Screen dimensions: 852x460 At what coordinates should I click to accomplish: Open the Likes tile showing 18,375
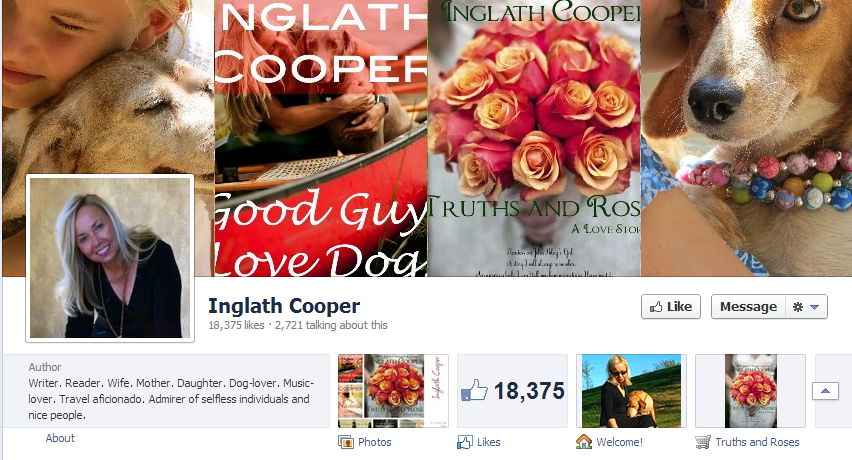pos(512,391)
